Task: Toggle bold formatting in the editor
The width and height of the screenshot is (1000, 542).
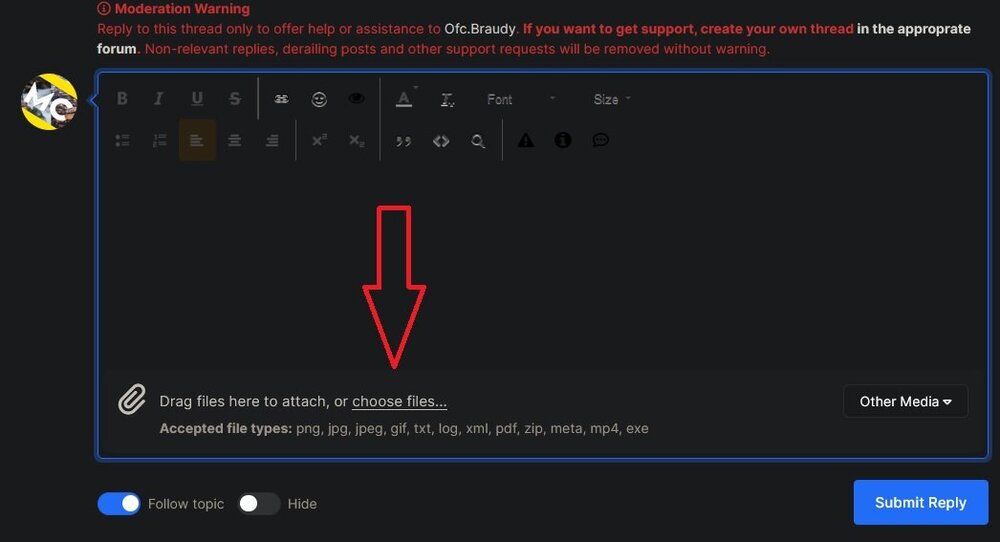Action: click(122, 99)
